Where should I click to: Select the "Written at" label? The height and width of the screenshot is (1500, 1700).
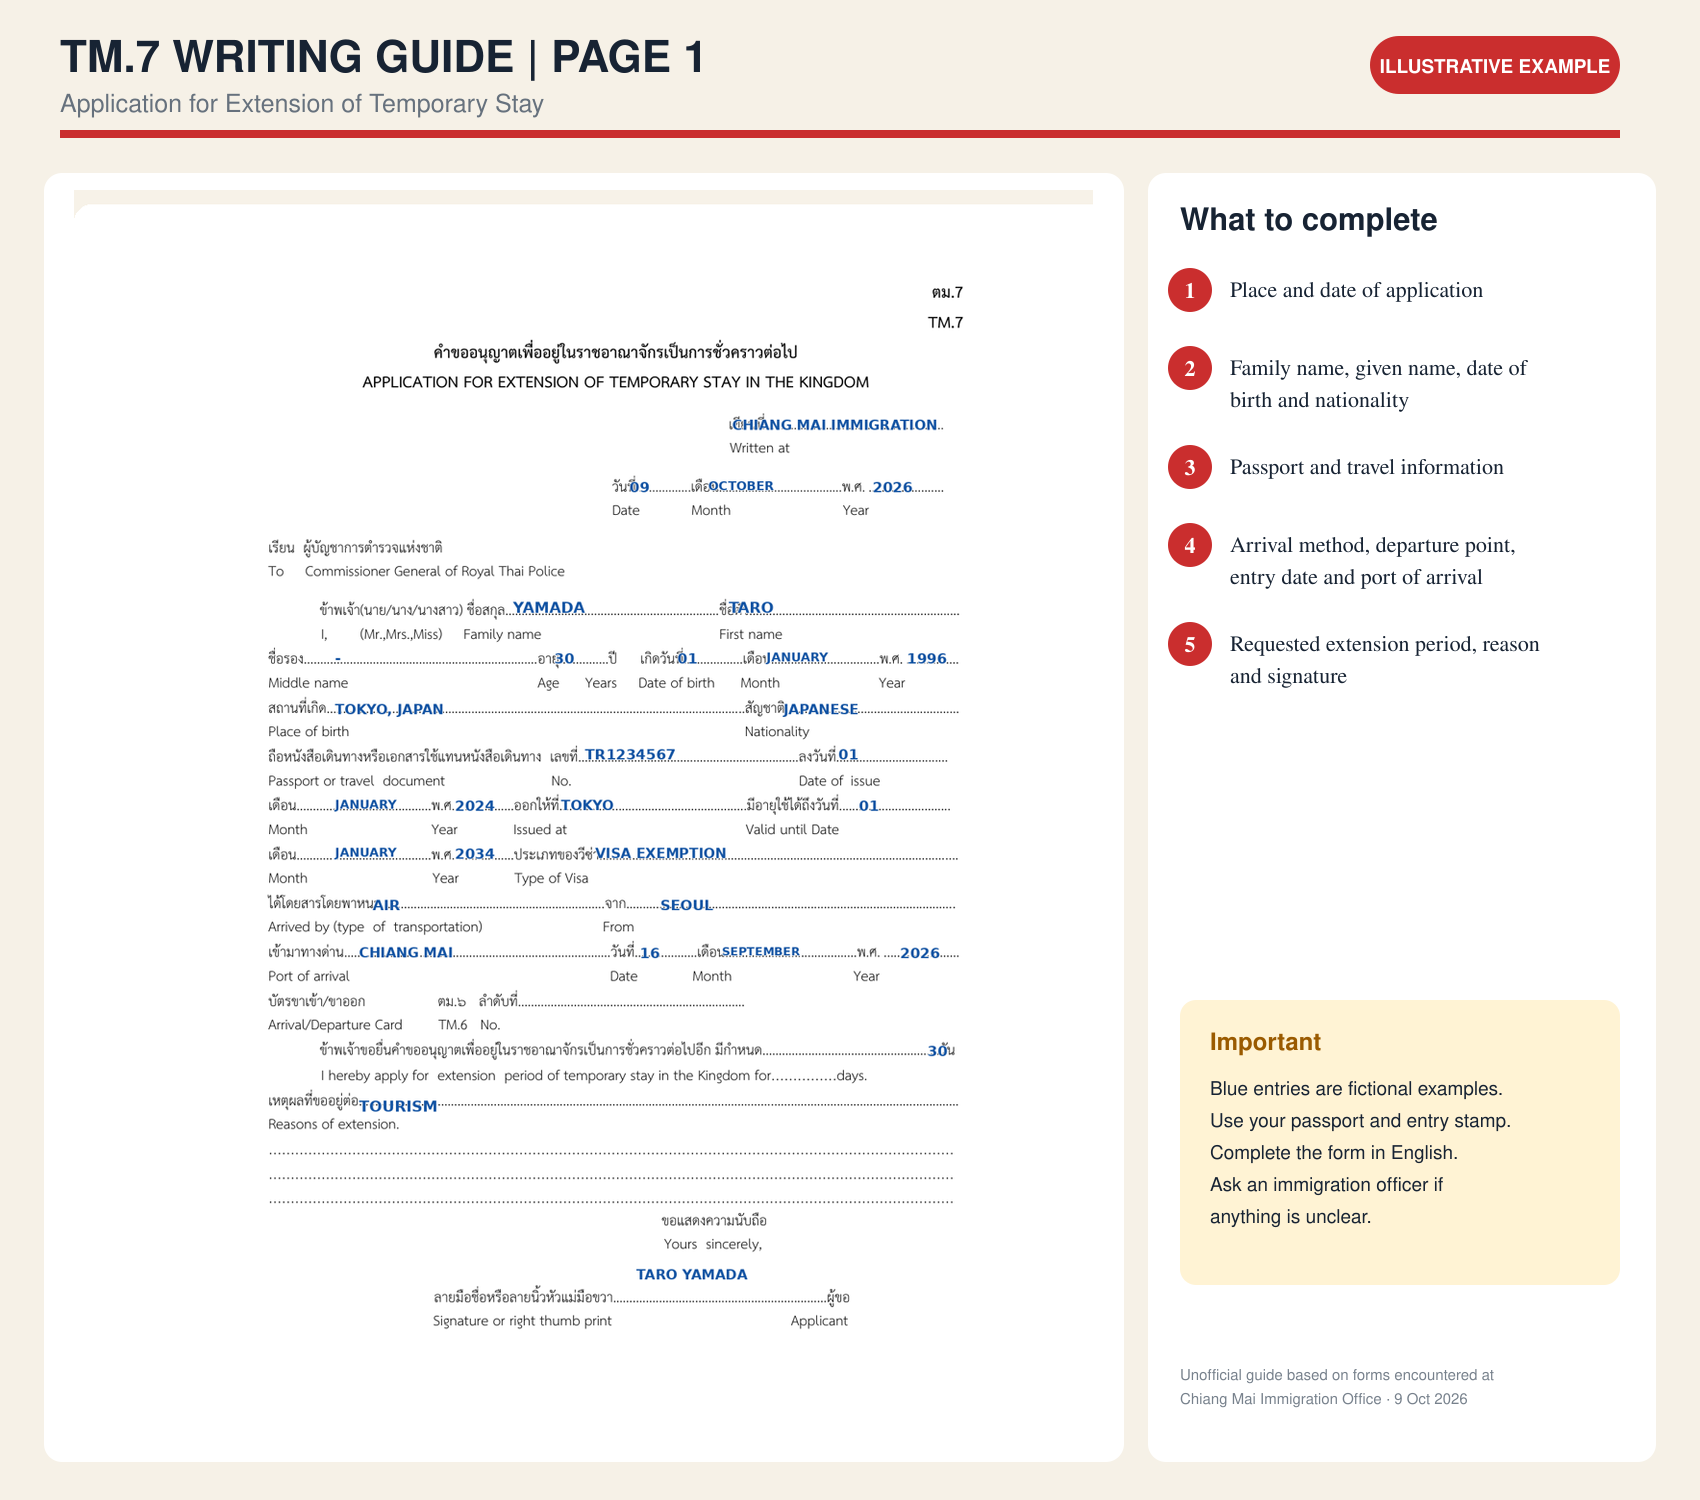[x=759, y=448]
